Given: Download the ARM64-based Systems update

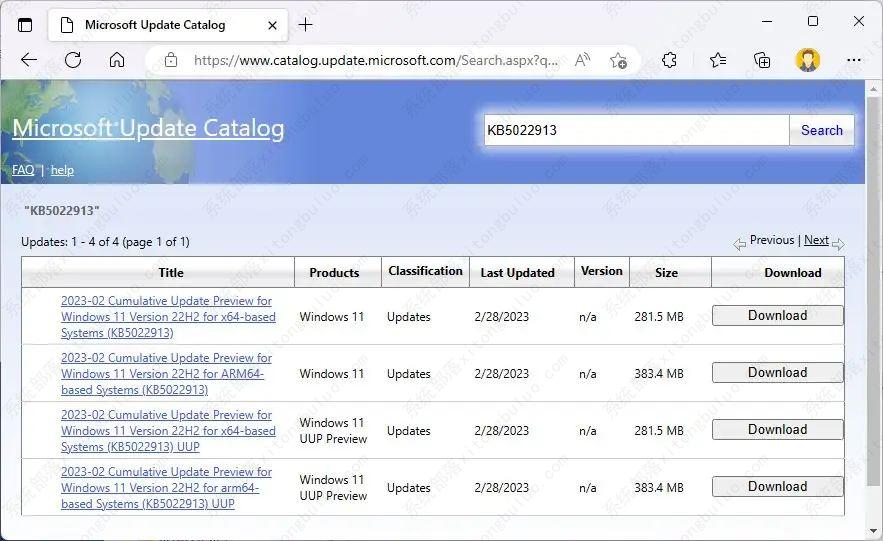Looking at the screenshot, I should coord(777,373).
